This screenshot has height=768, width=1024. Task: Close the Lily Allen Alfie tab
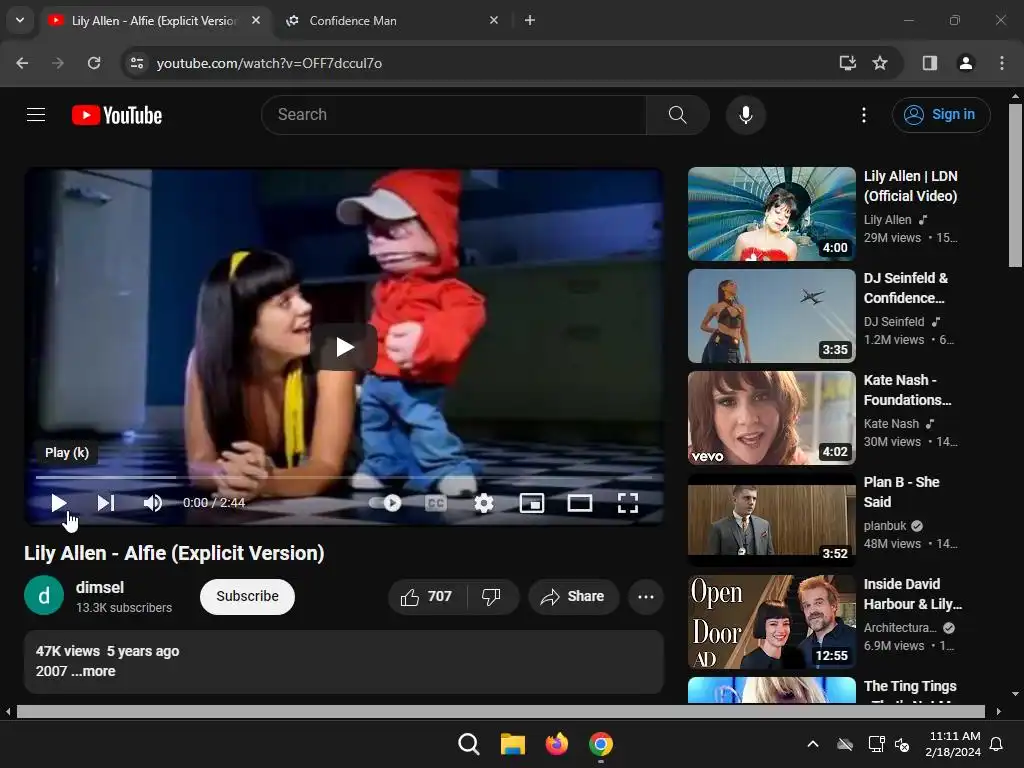click(x=256, y=20)
